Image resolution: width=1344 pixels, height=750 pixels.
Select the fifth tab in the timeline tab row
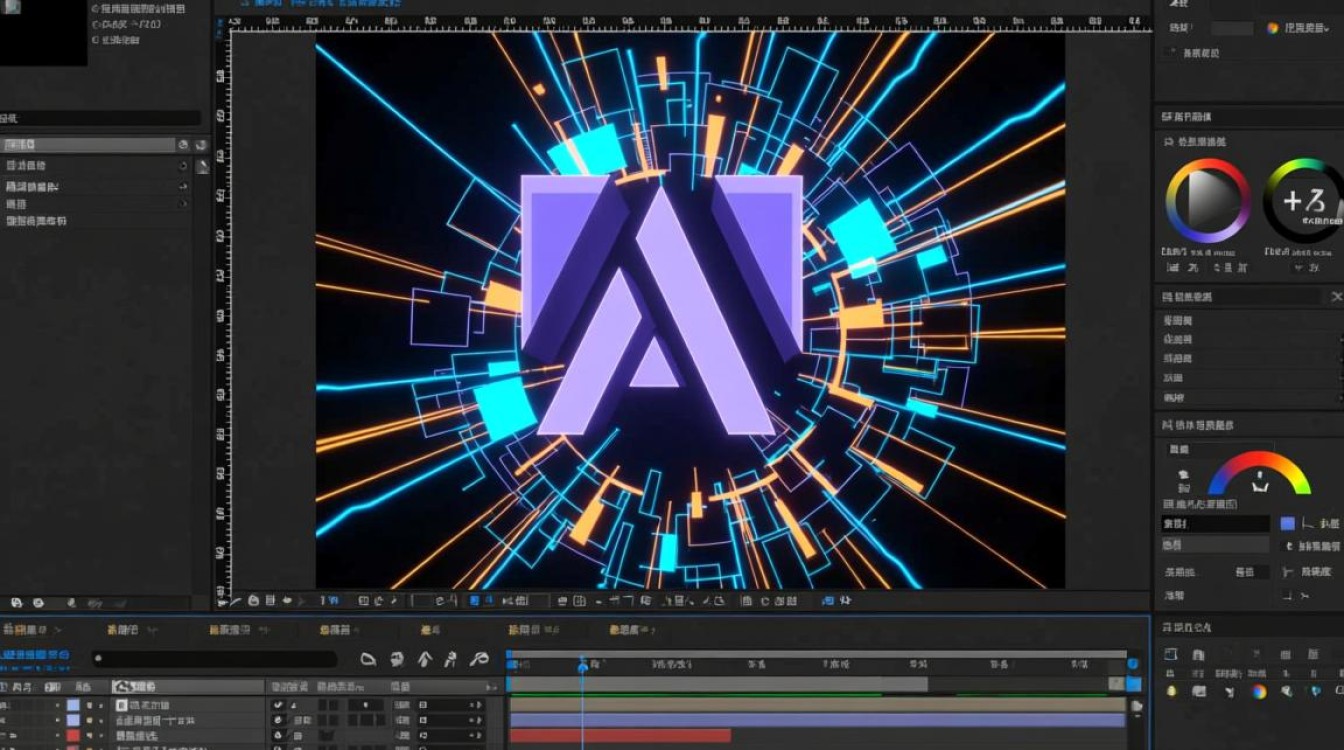pyautogui.click(x=431, y=630)
